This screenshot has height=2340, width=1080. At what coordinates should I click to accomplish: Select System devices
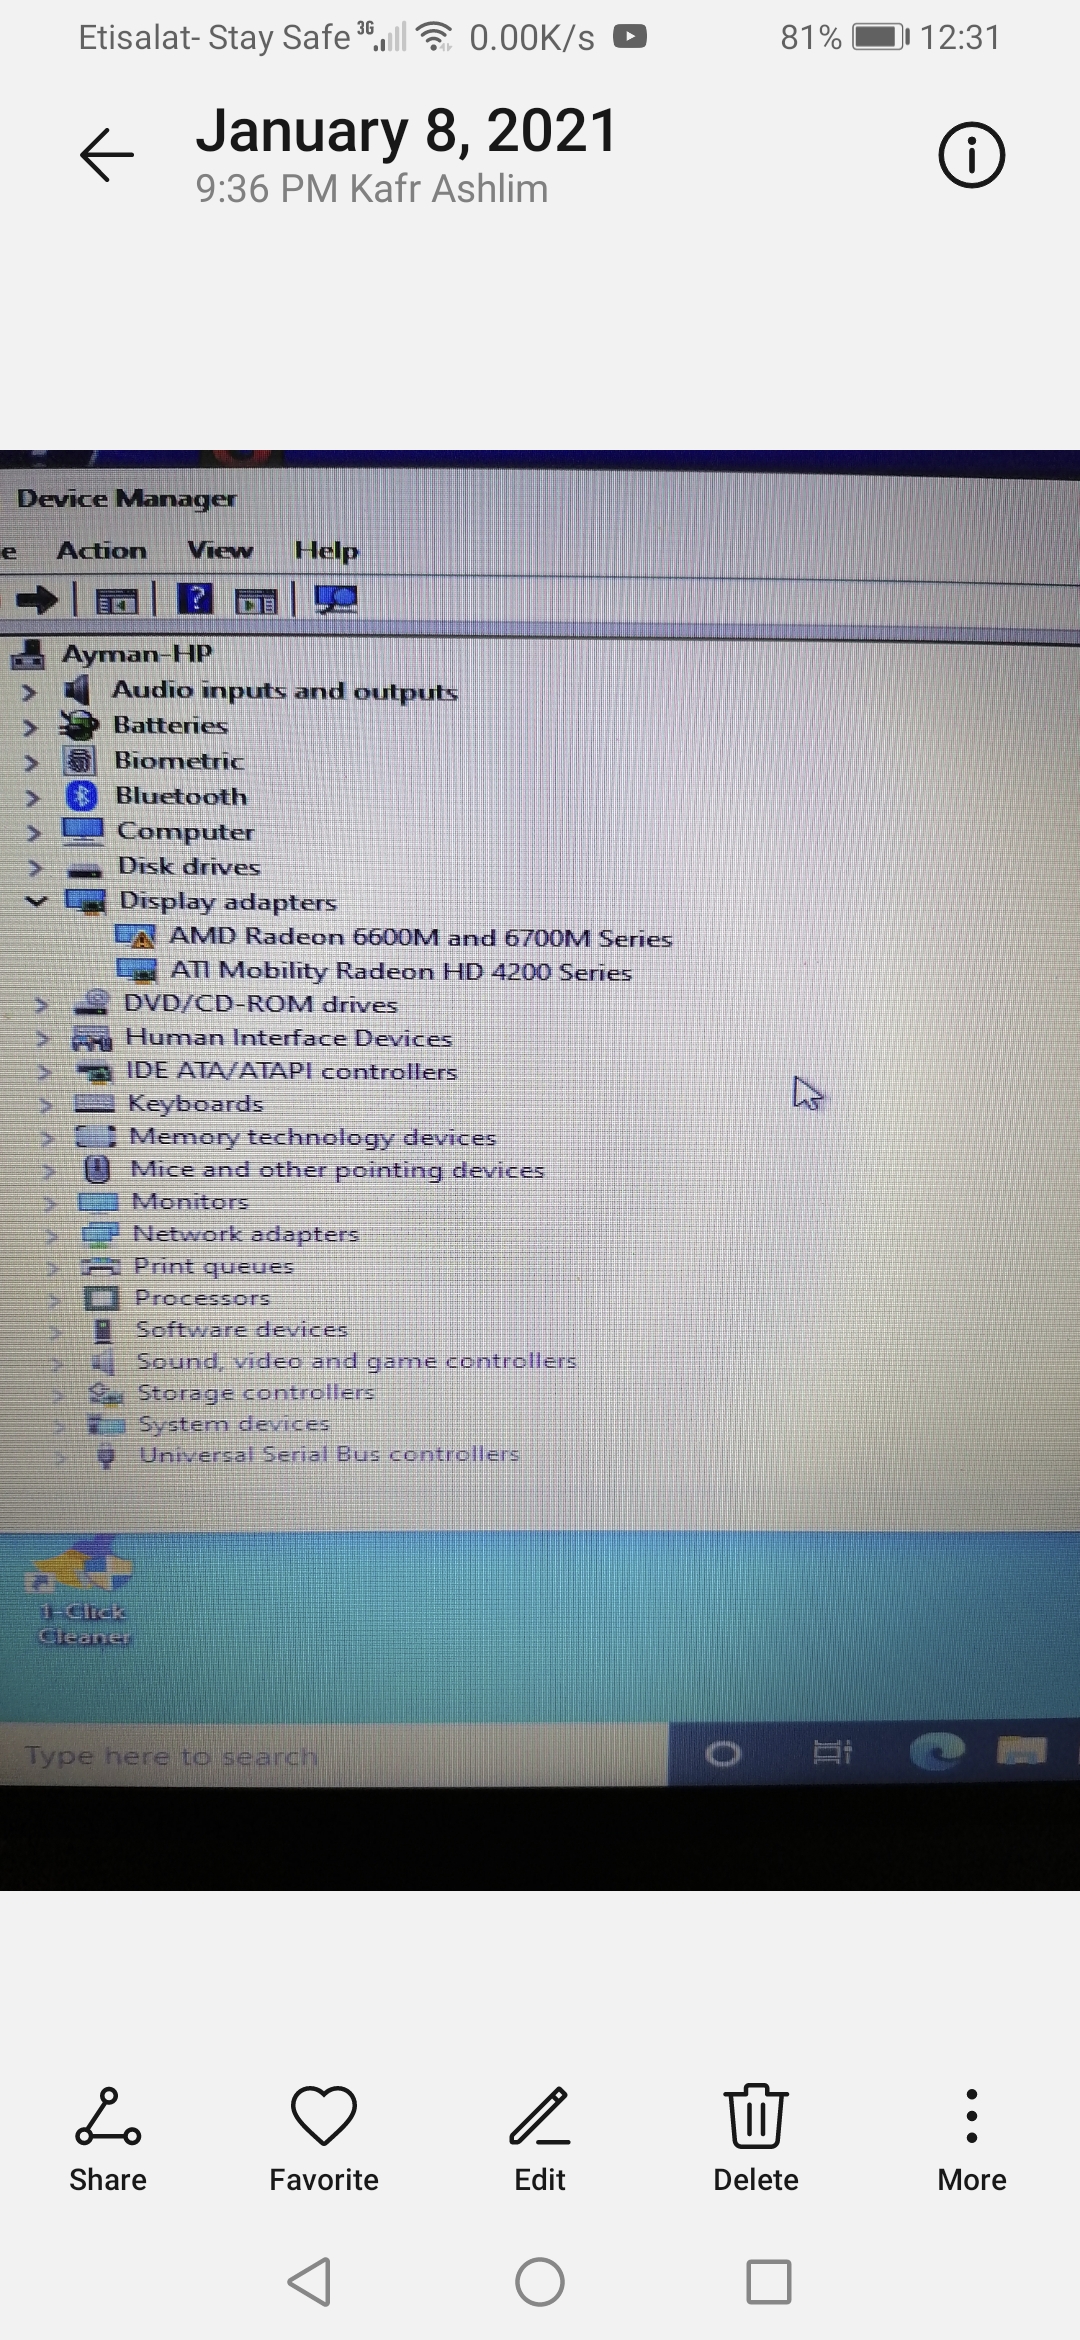click(x=234, y=1424)
